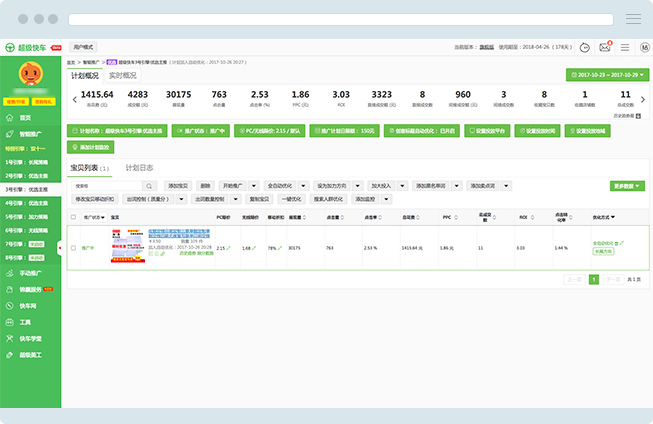Click the browser menu icon
The width and height of the screenshot is (653, 424).
pos(633,19)
